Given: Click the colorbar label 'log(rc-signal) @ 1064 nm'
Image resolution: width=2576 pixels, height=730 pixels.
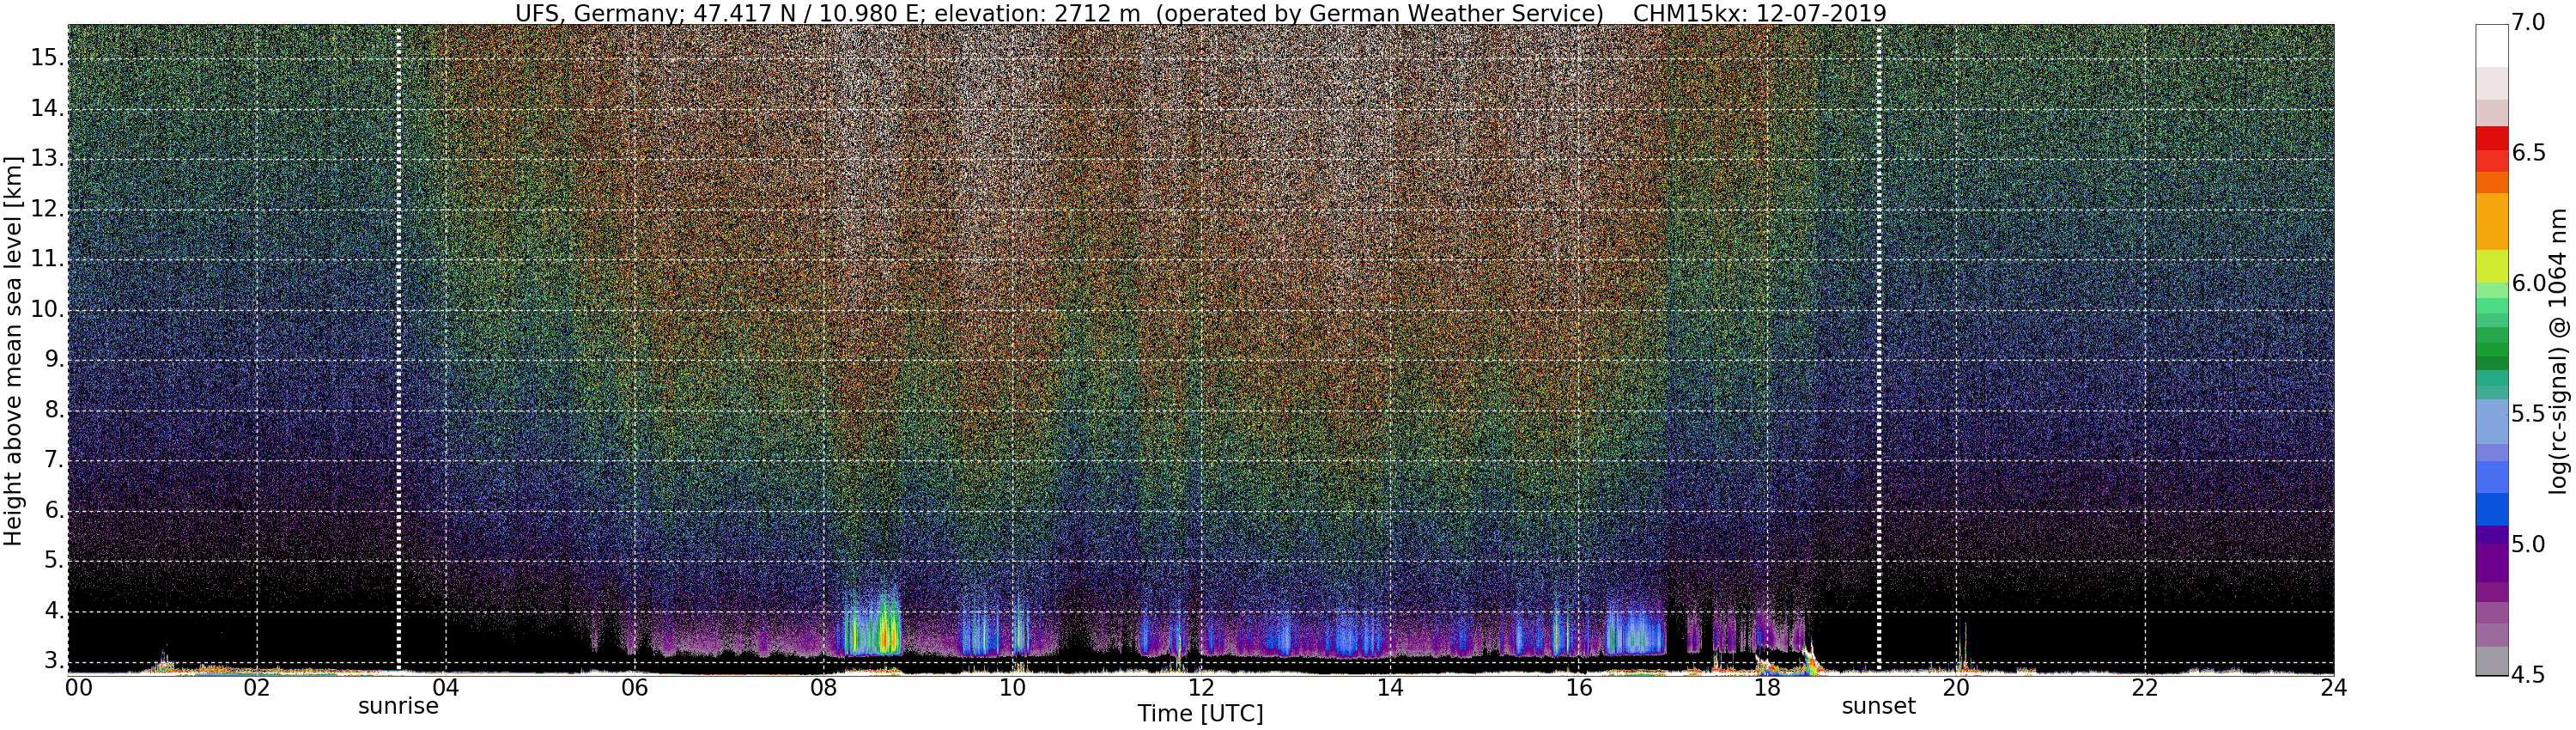Looking at the screenshot, I should [x=2558, y=350].
